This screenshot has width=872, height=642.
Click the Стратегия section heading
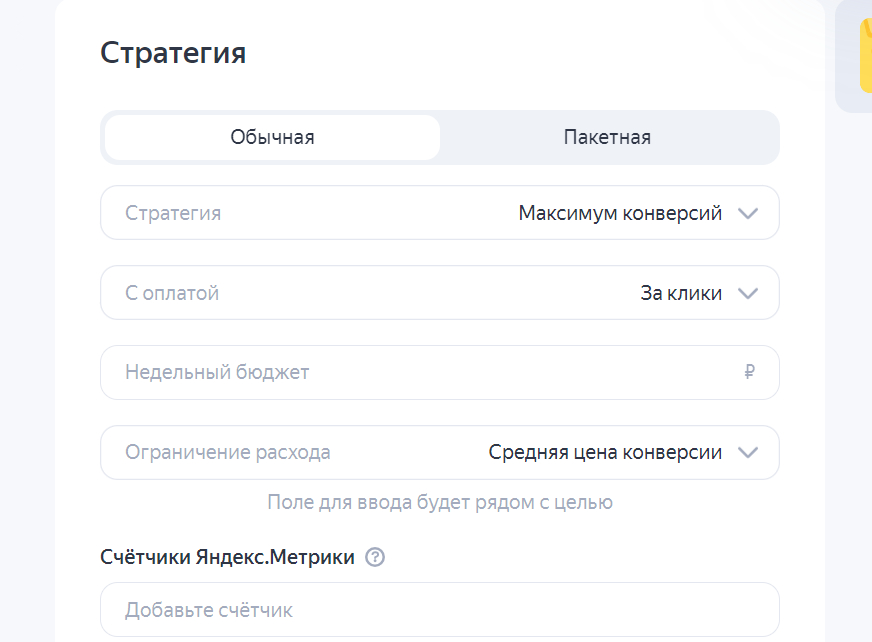[173, 53]
